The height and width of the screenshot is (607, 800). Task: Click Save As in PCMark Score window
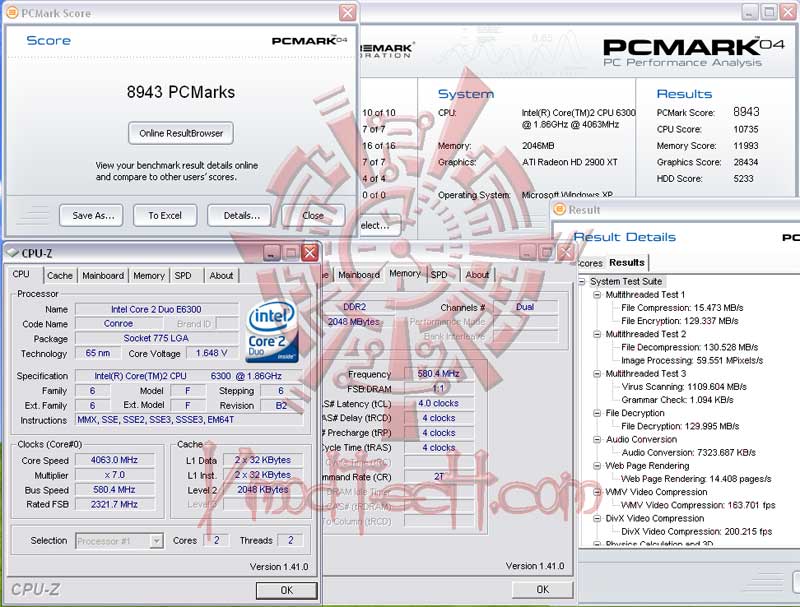[x=91, y=215]
